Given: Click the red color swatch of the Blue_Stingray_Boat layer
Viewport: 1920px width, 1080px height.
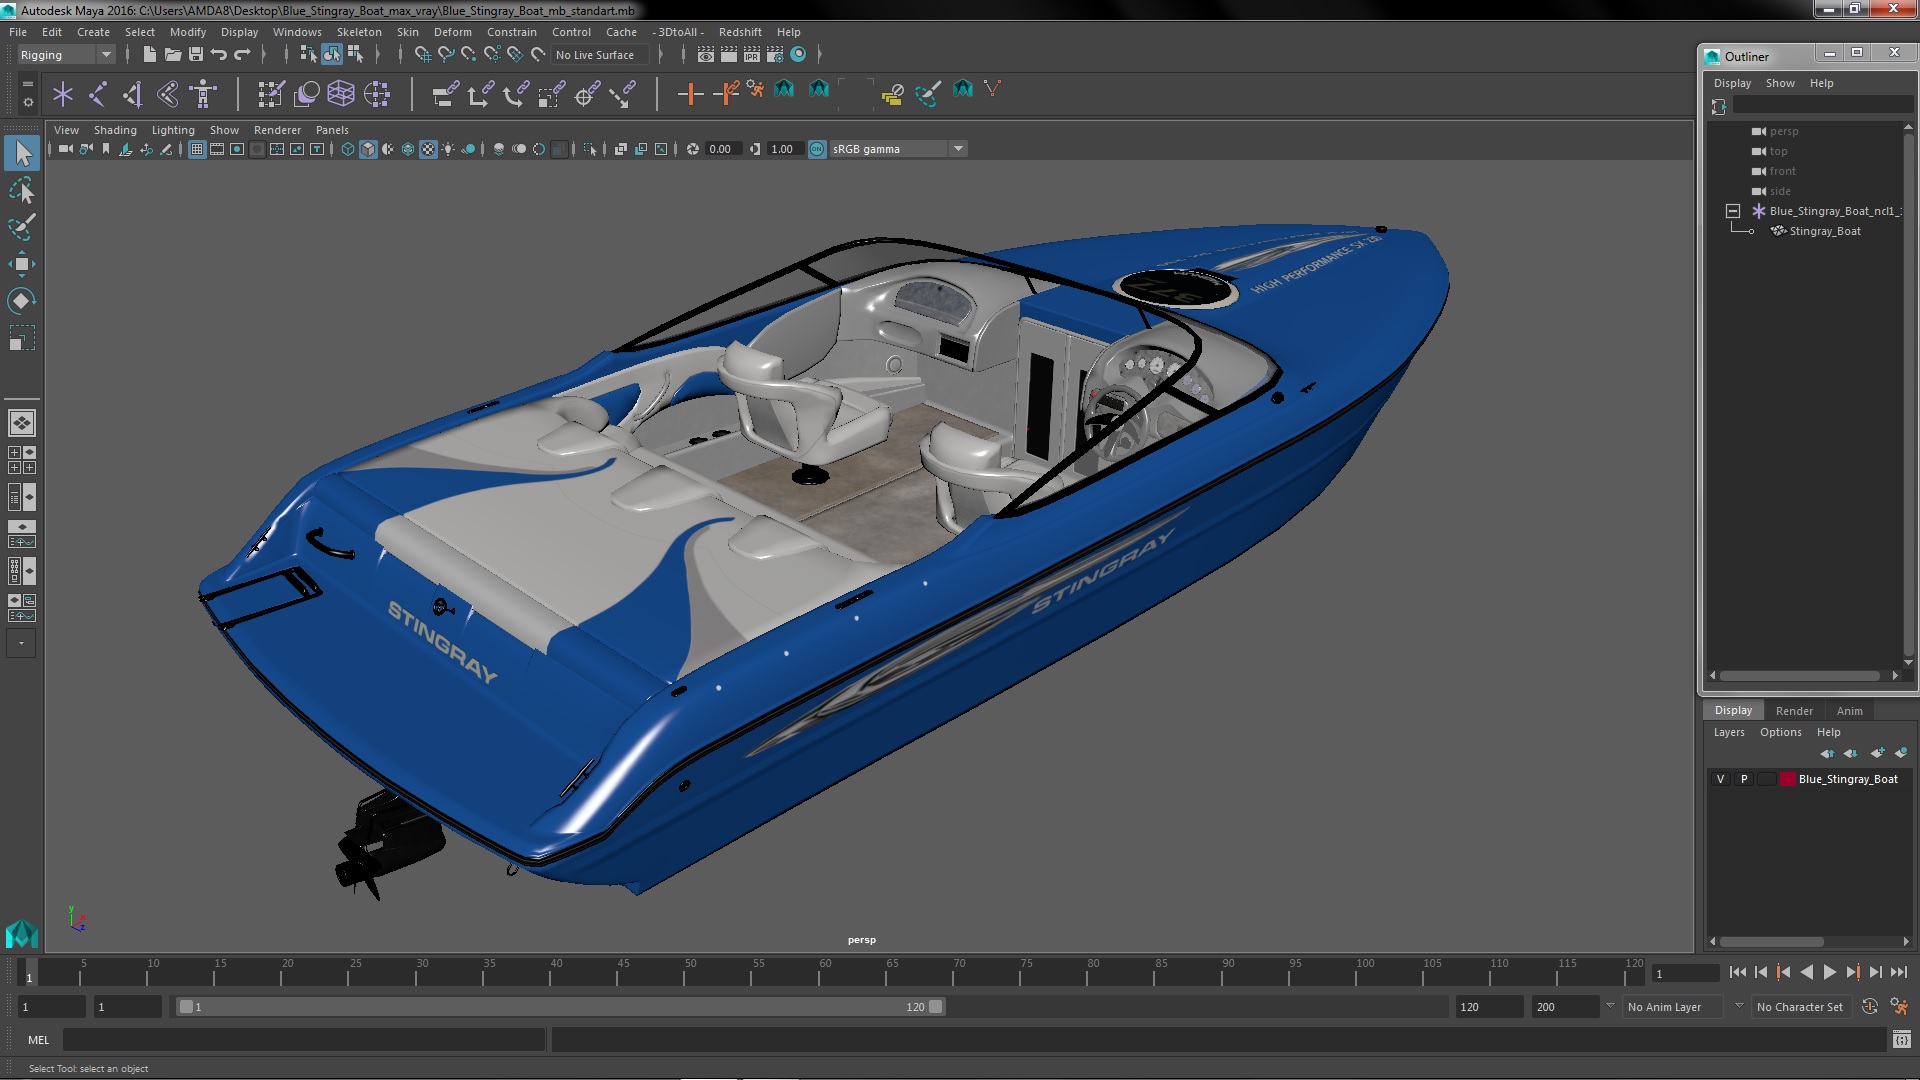Looking at the screenshot, I should pyautogui.click(x=1787, y=779).
